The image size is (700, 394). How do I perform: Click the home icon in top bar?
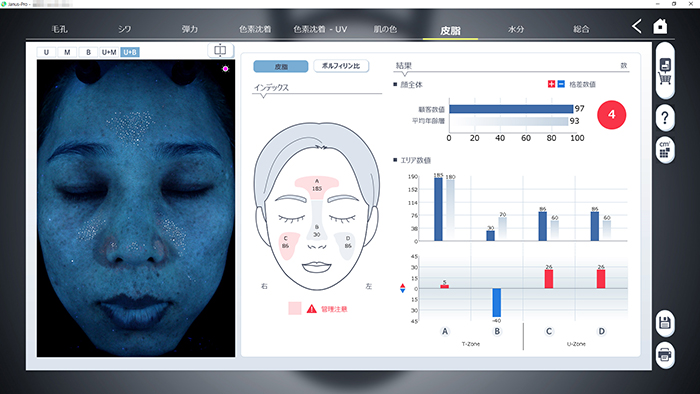point(660,27)
